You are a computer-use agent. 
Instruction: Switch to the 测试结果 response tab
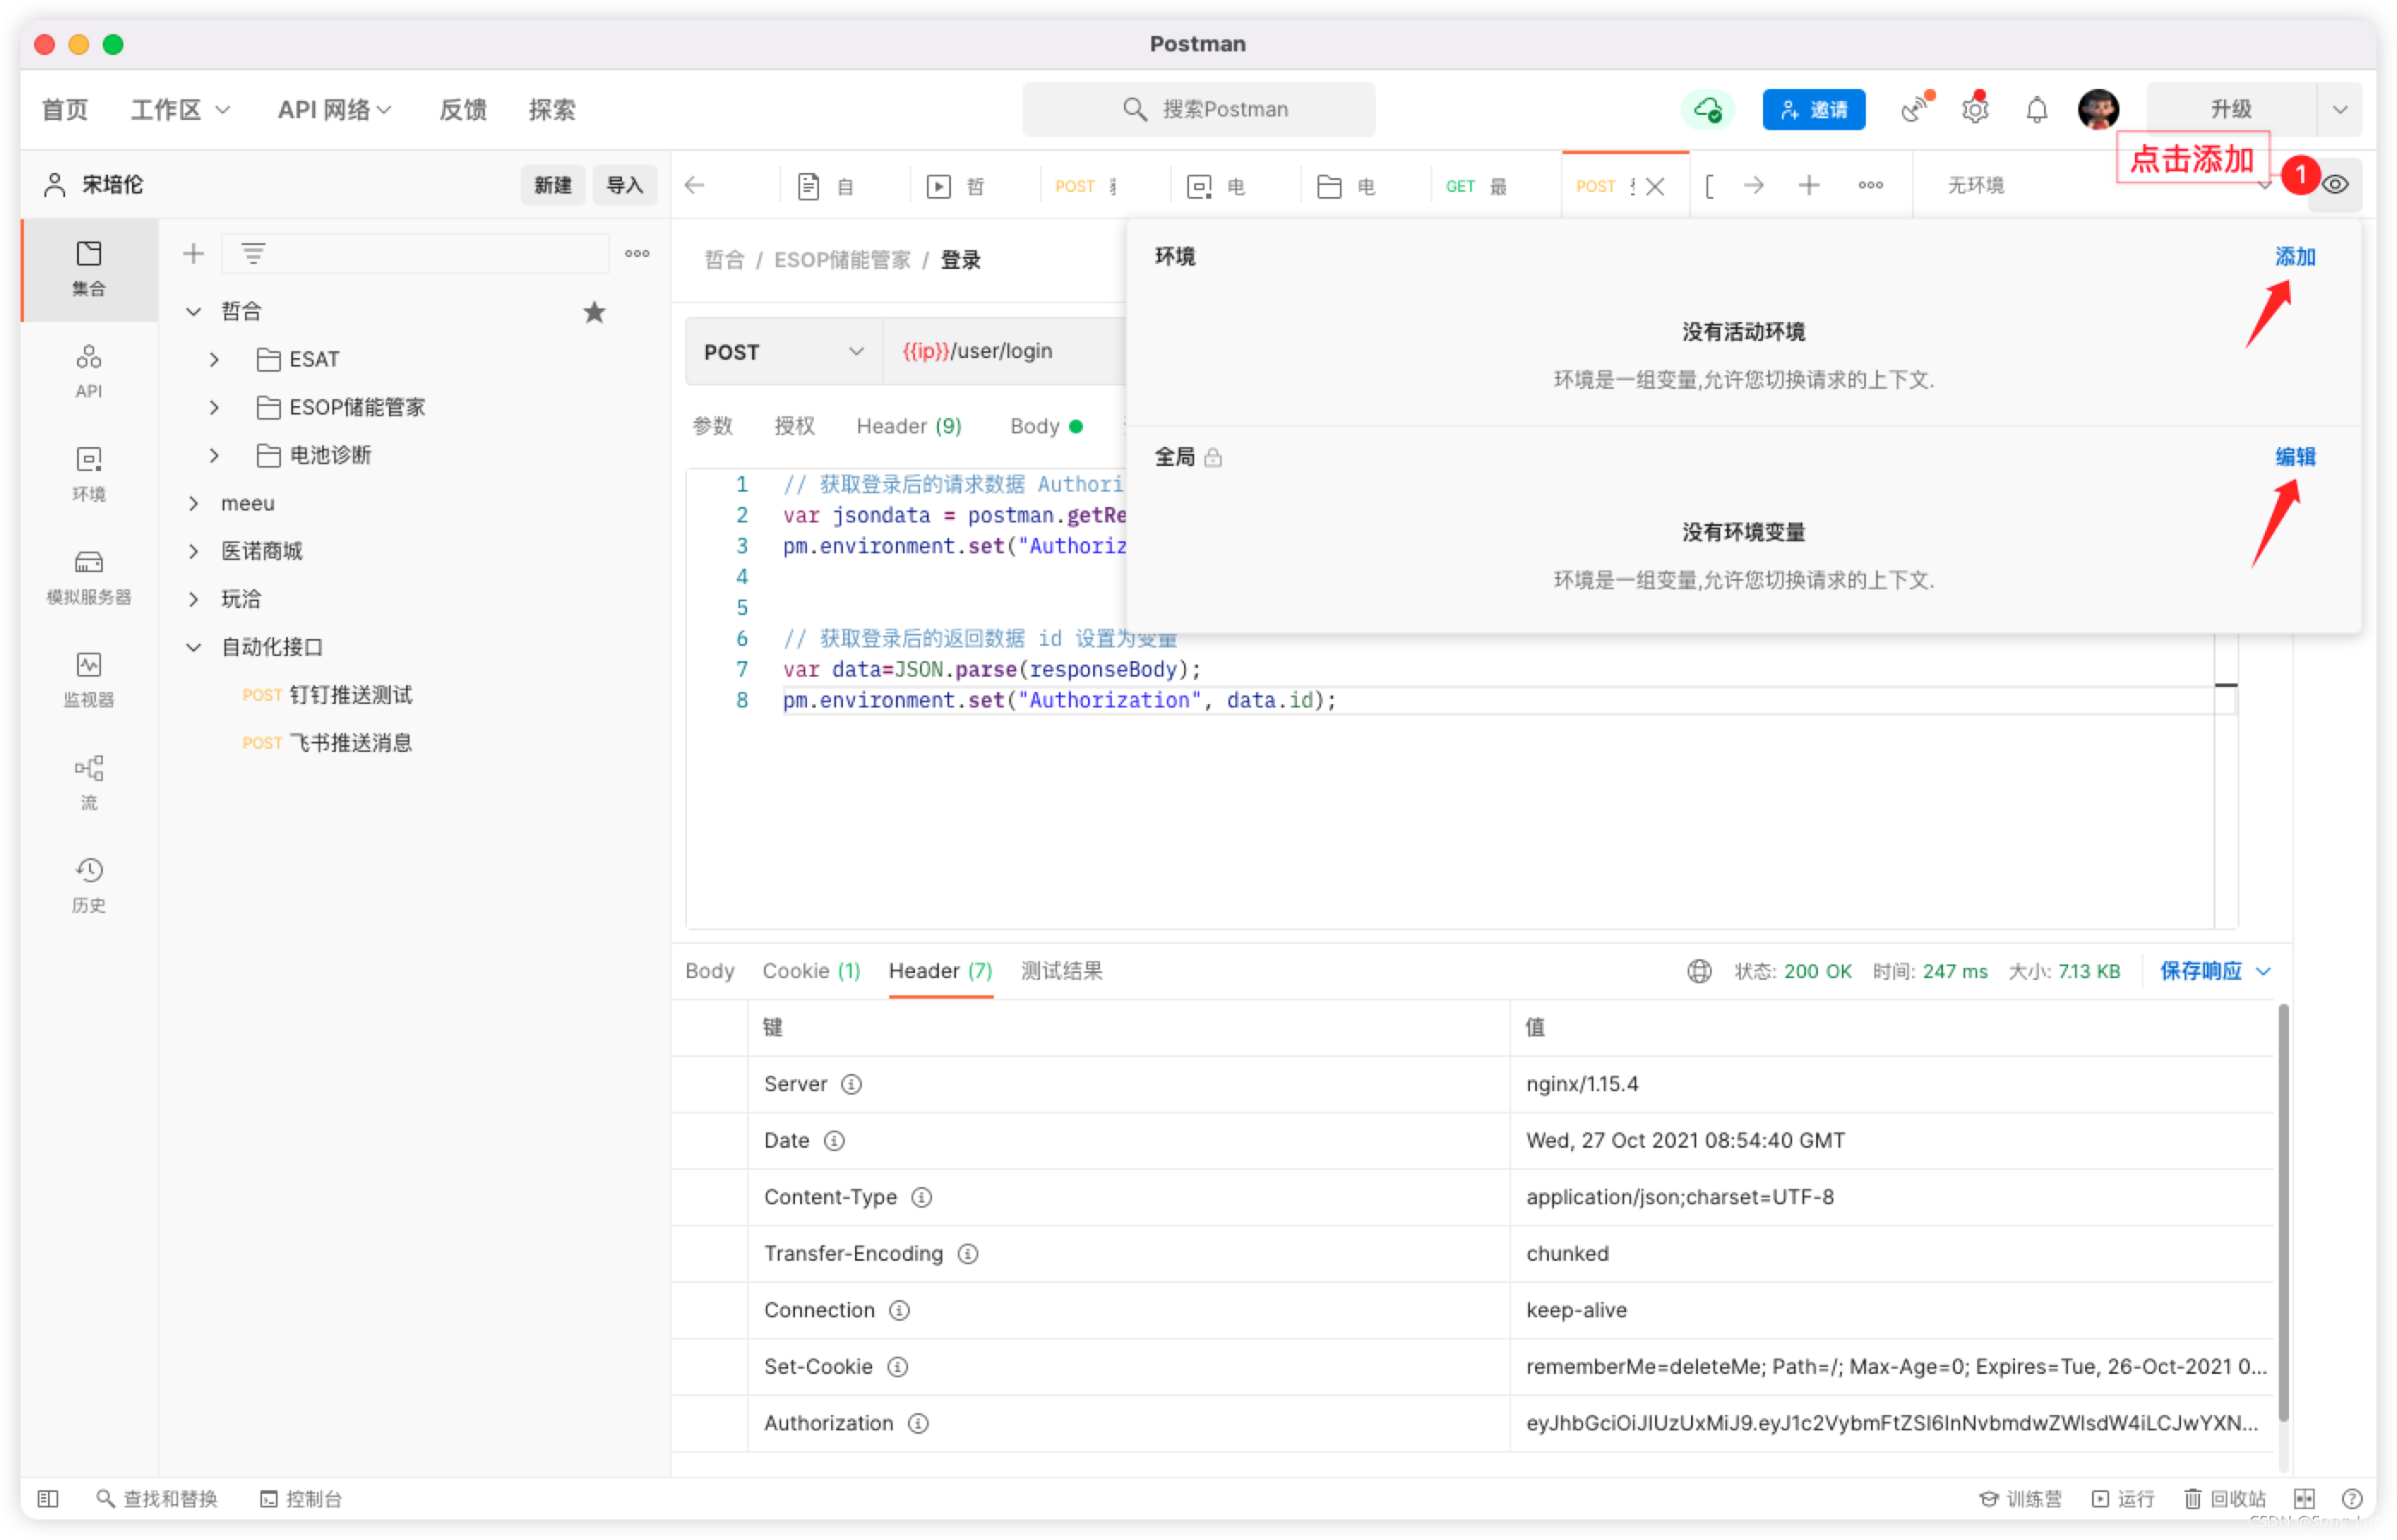point(1061,970)
